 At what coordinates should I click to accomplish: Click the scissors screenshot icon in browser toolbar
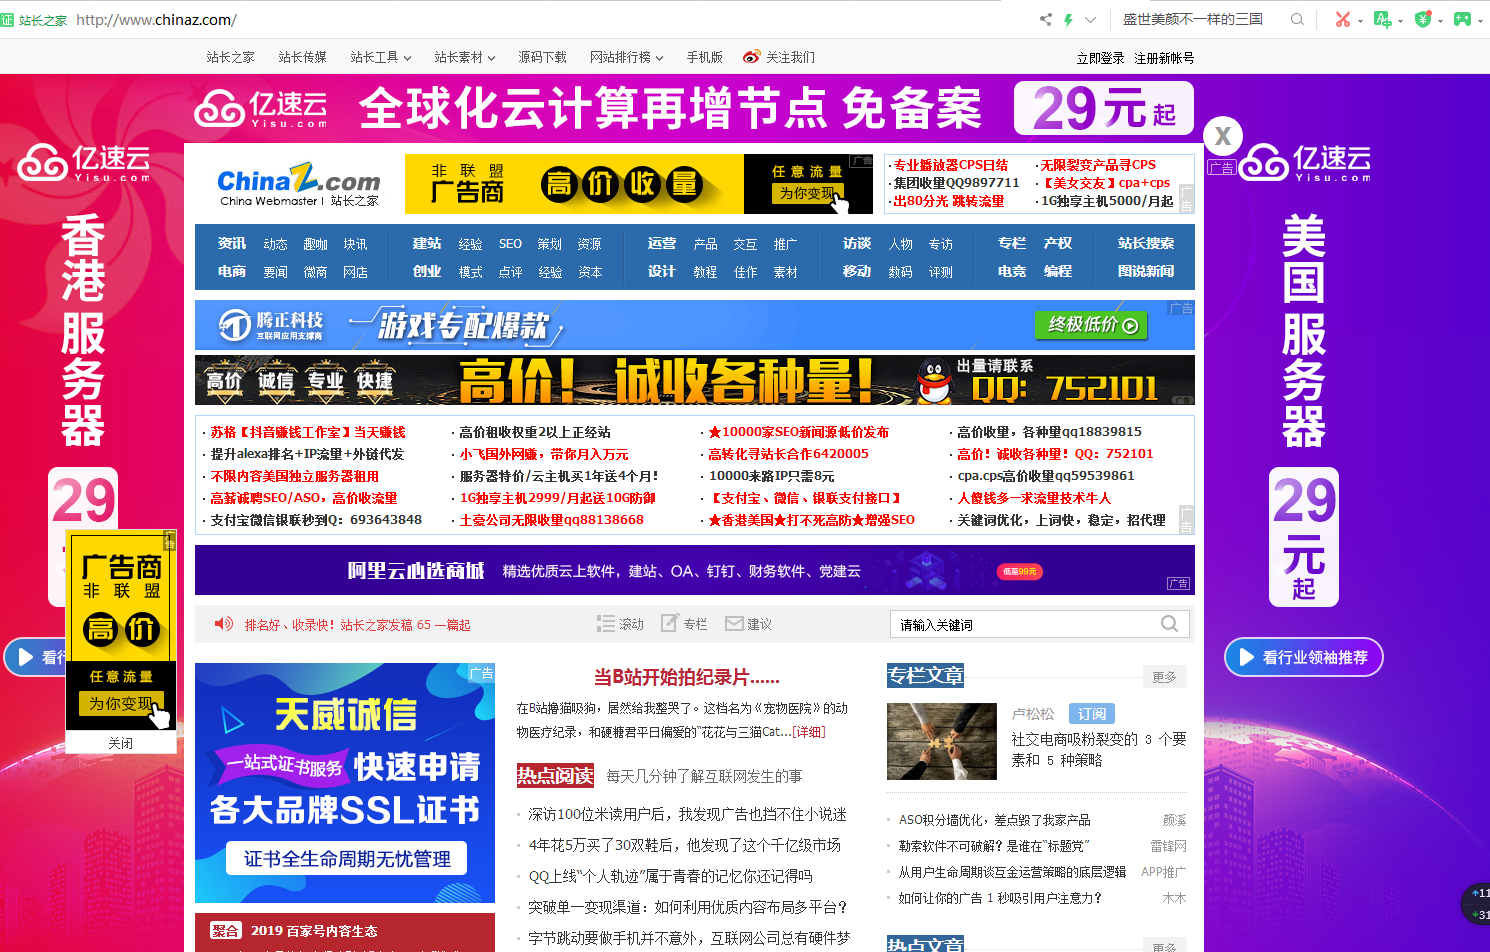(1343, 18)
